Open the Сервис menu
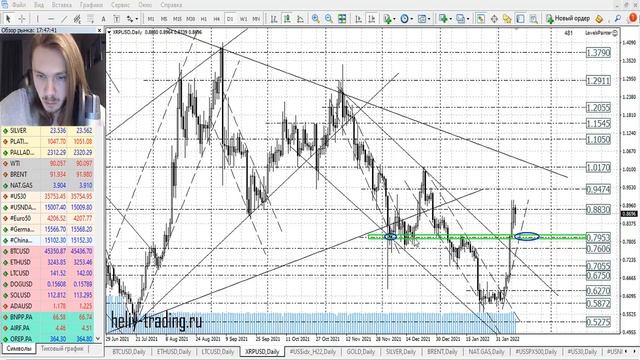 coord(120,5)
